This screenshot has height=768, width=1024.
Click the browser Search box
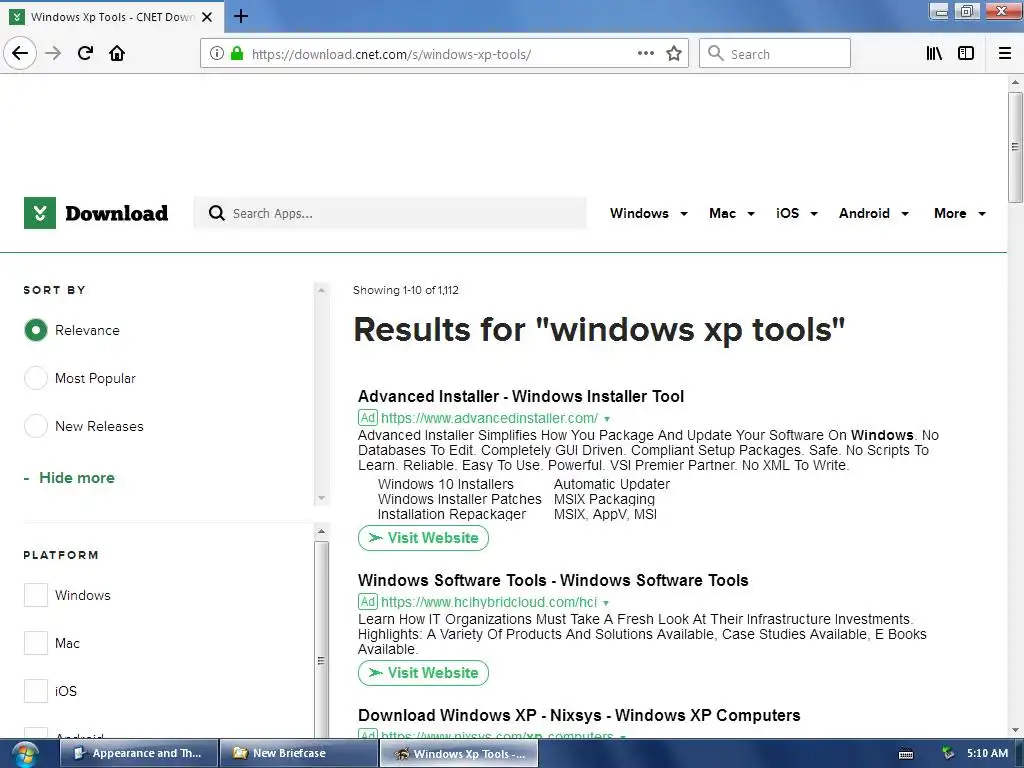point(775,54)
